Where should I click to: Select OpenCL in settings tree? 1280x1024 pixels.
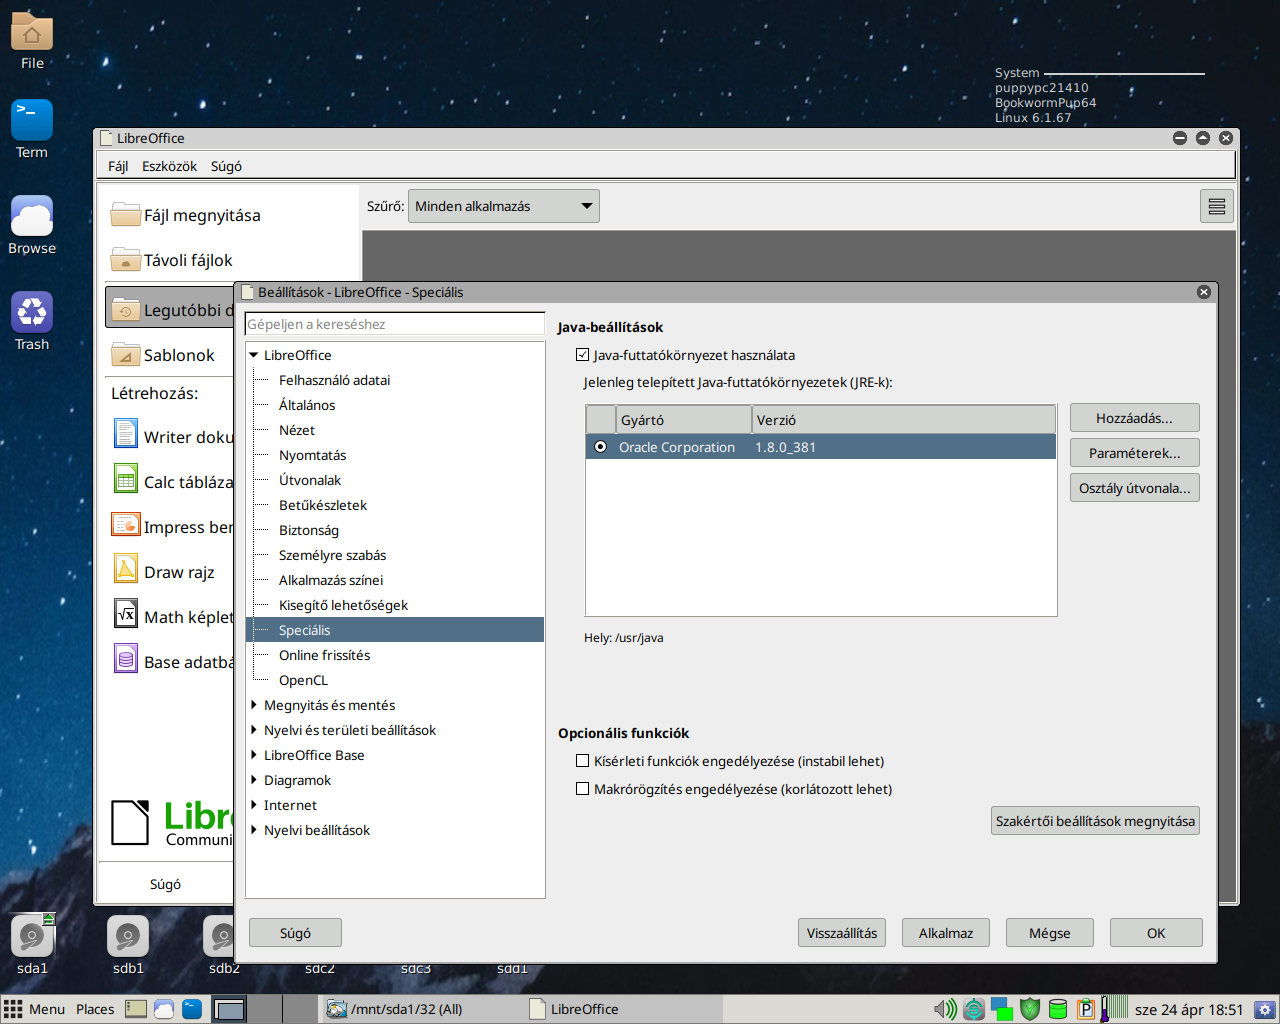click(x=303, y=680)
